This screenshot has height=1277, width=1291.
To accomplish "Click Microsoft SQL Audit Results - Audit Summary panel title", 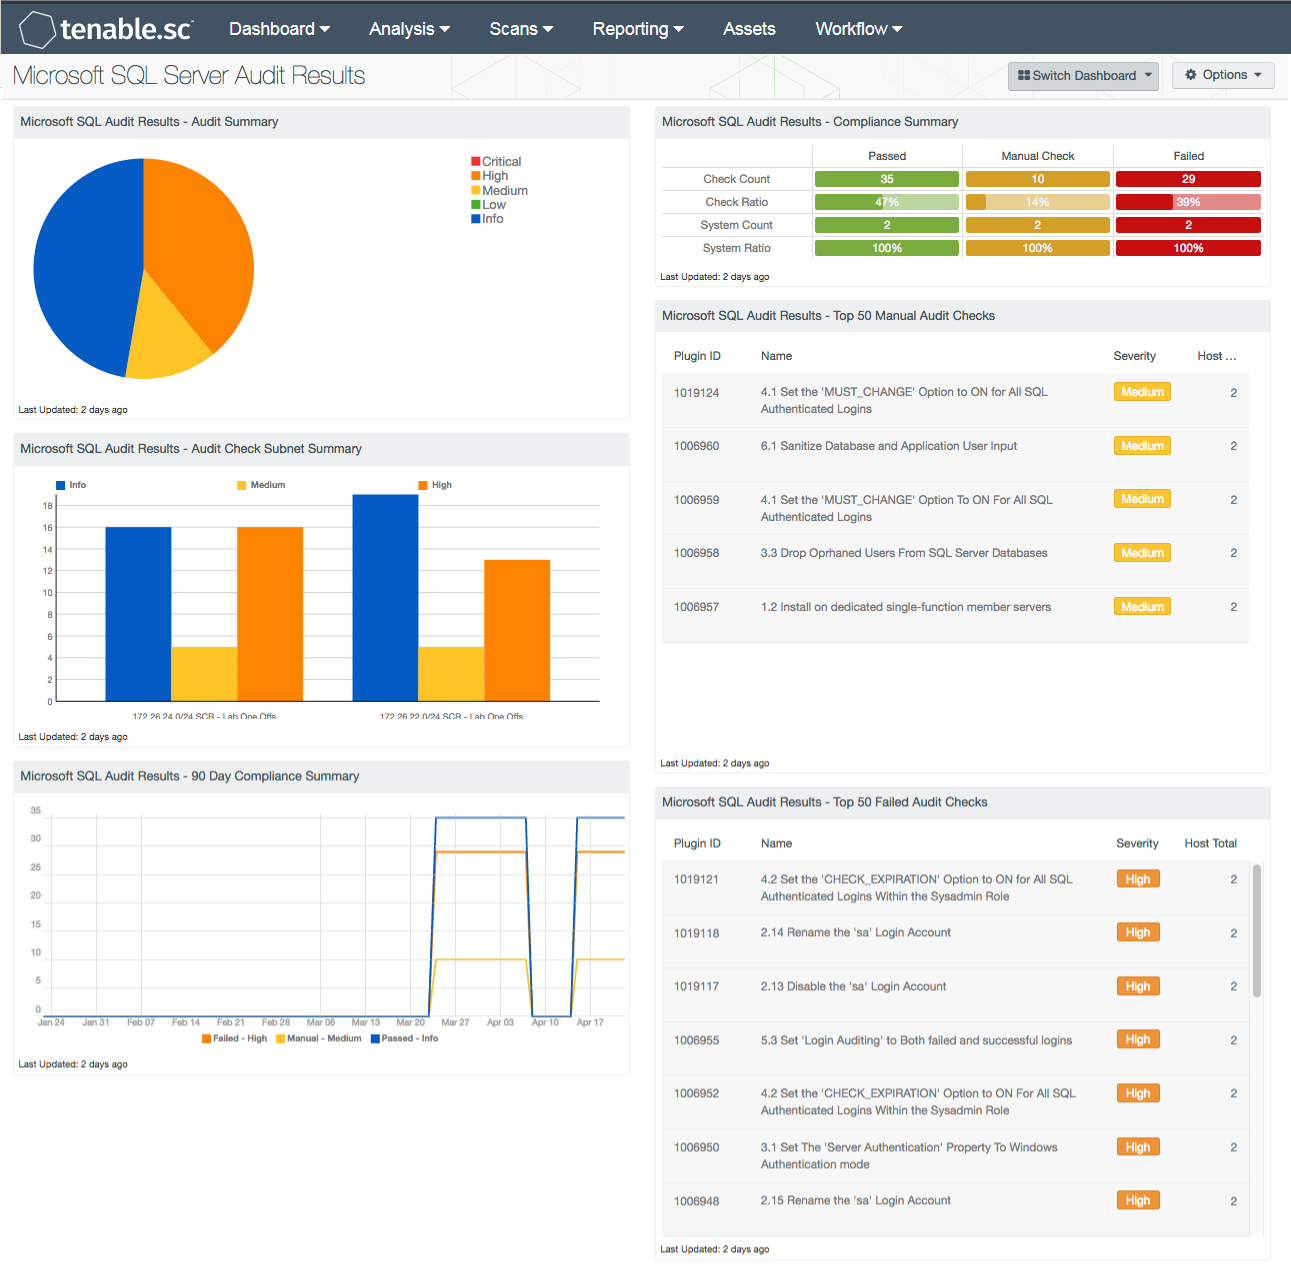I will point(149,122).
